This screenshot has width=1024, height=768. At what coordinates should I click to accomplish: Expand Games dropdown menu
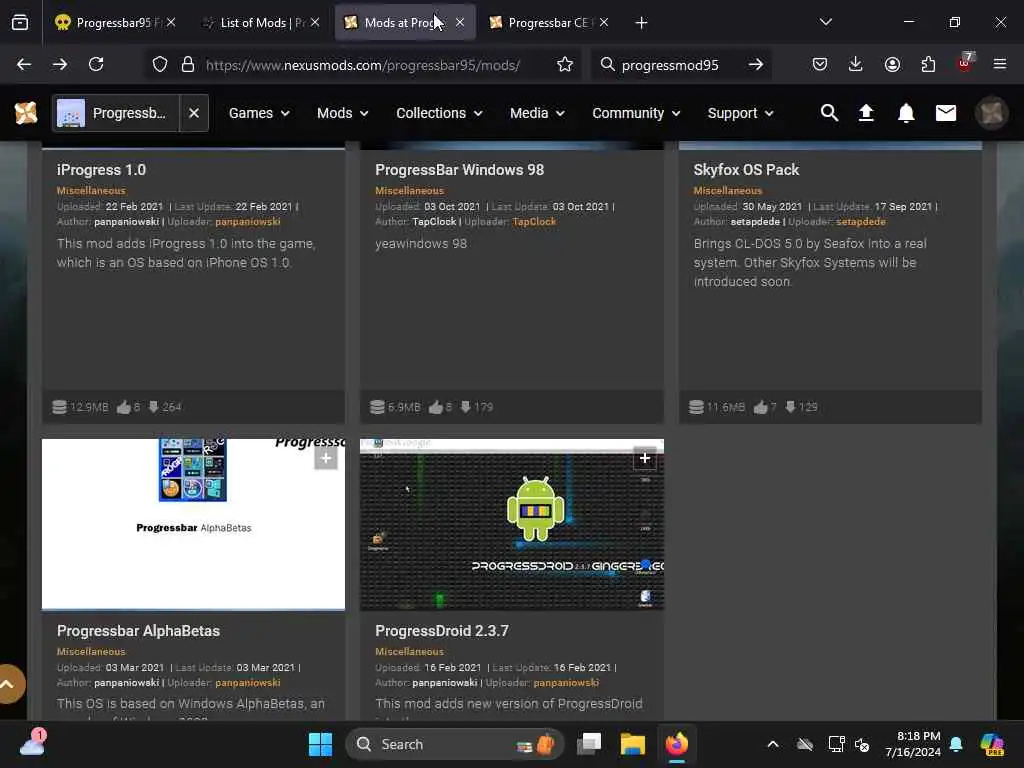(x=259, y=113)
